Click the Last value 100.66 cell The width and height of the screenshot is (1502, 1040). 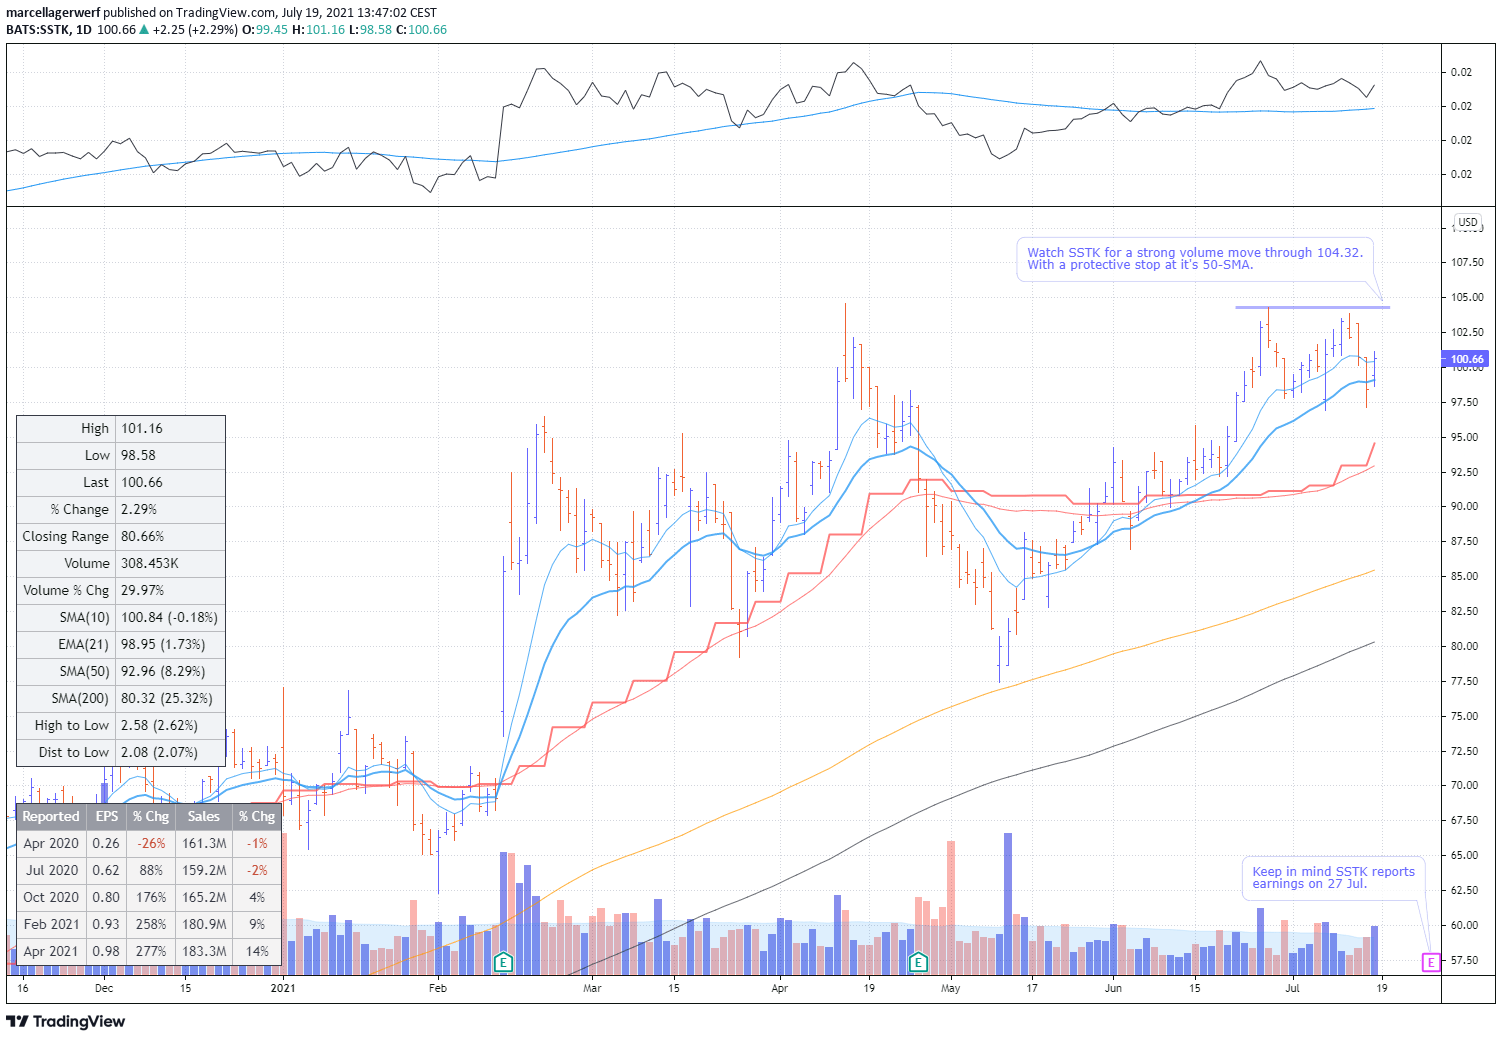pyautogui.click(x=171, y=482)
